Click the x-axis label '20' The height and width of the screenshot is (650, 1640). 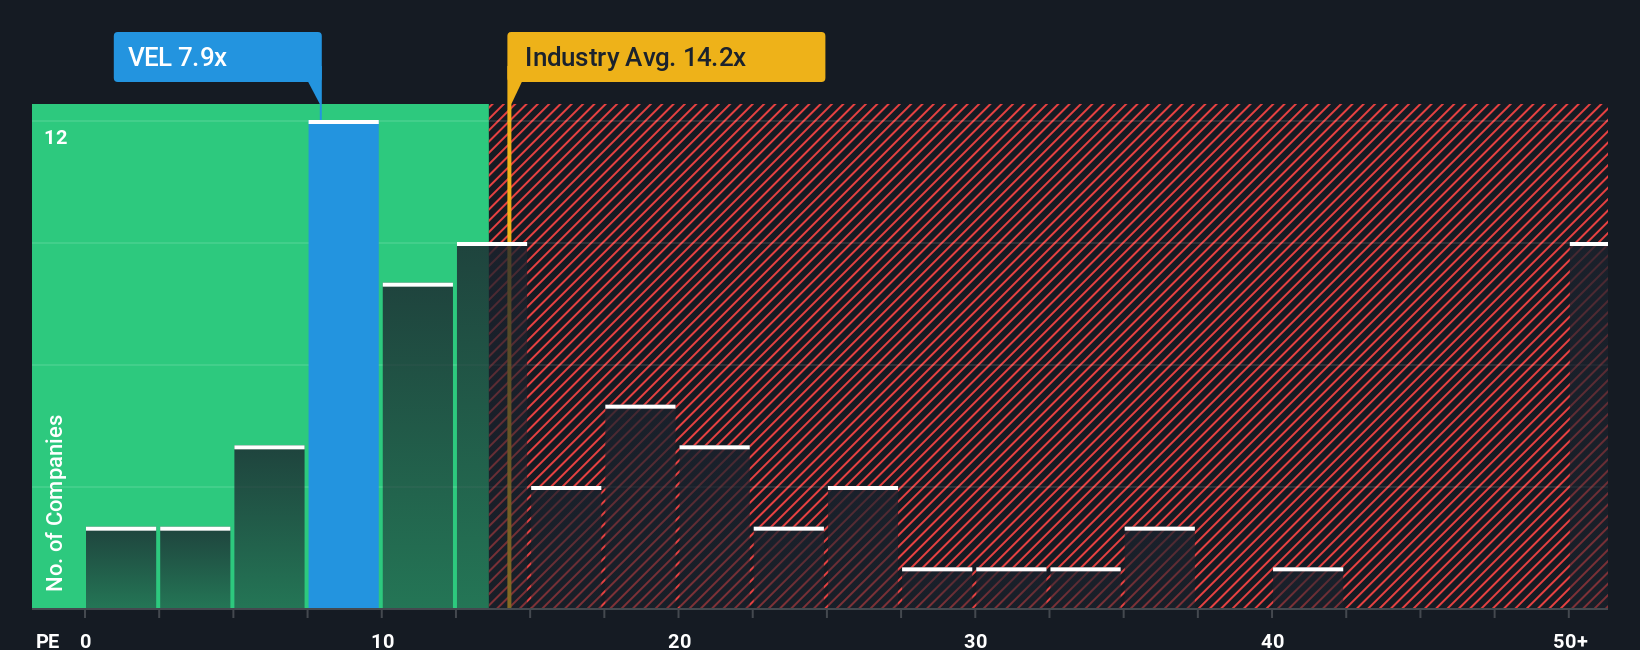click(x=680, y=641)
